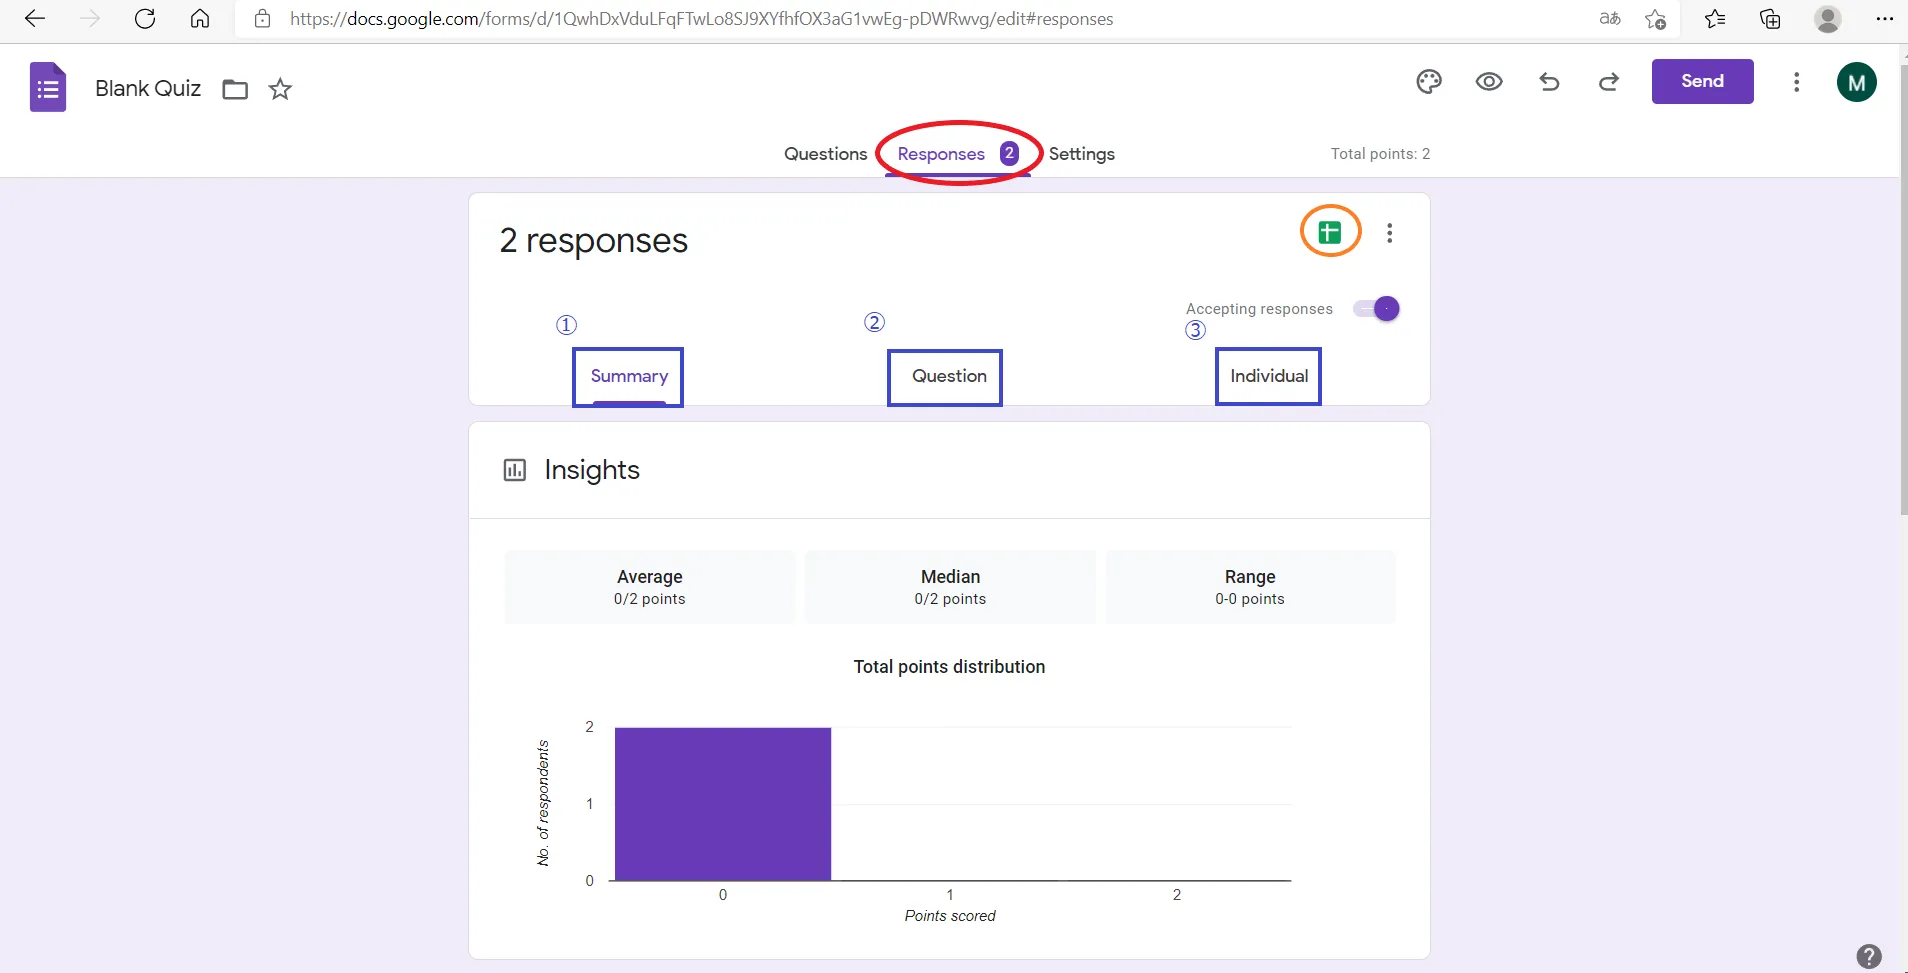Viewport: 1908px width, 973px height.
Task: Refresh the page in browser
Action: [145, 19]
